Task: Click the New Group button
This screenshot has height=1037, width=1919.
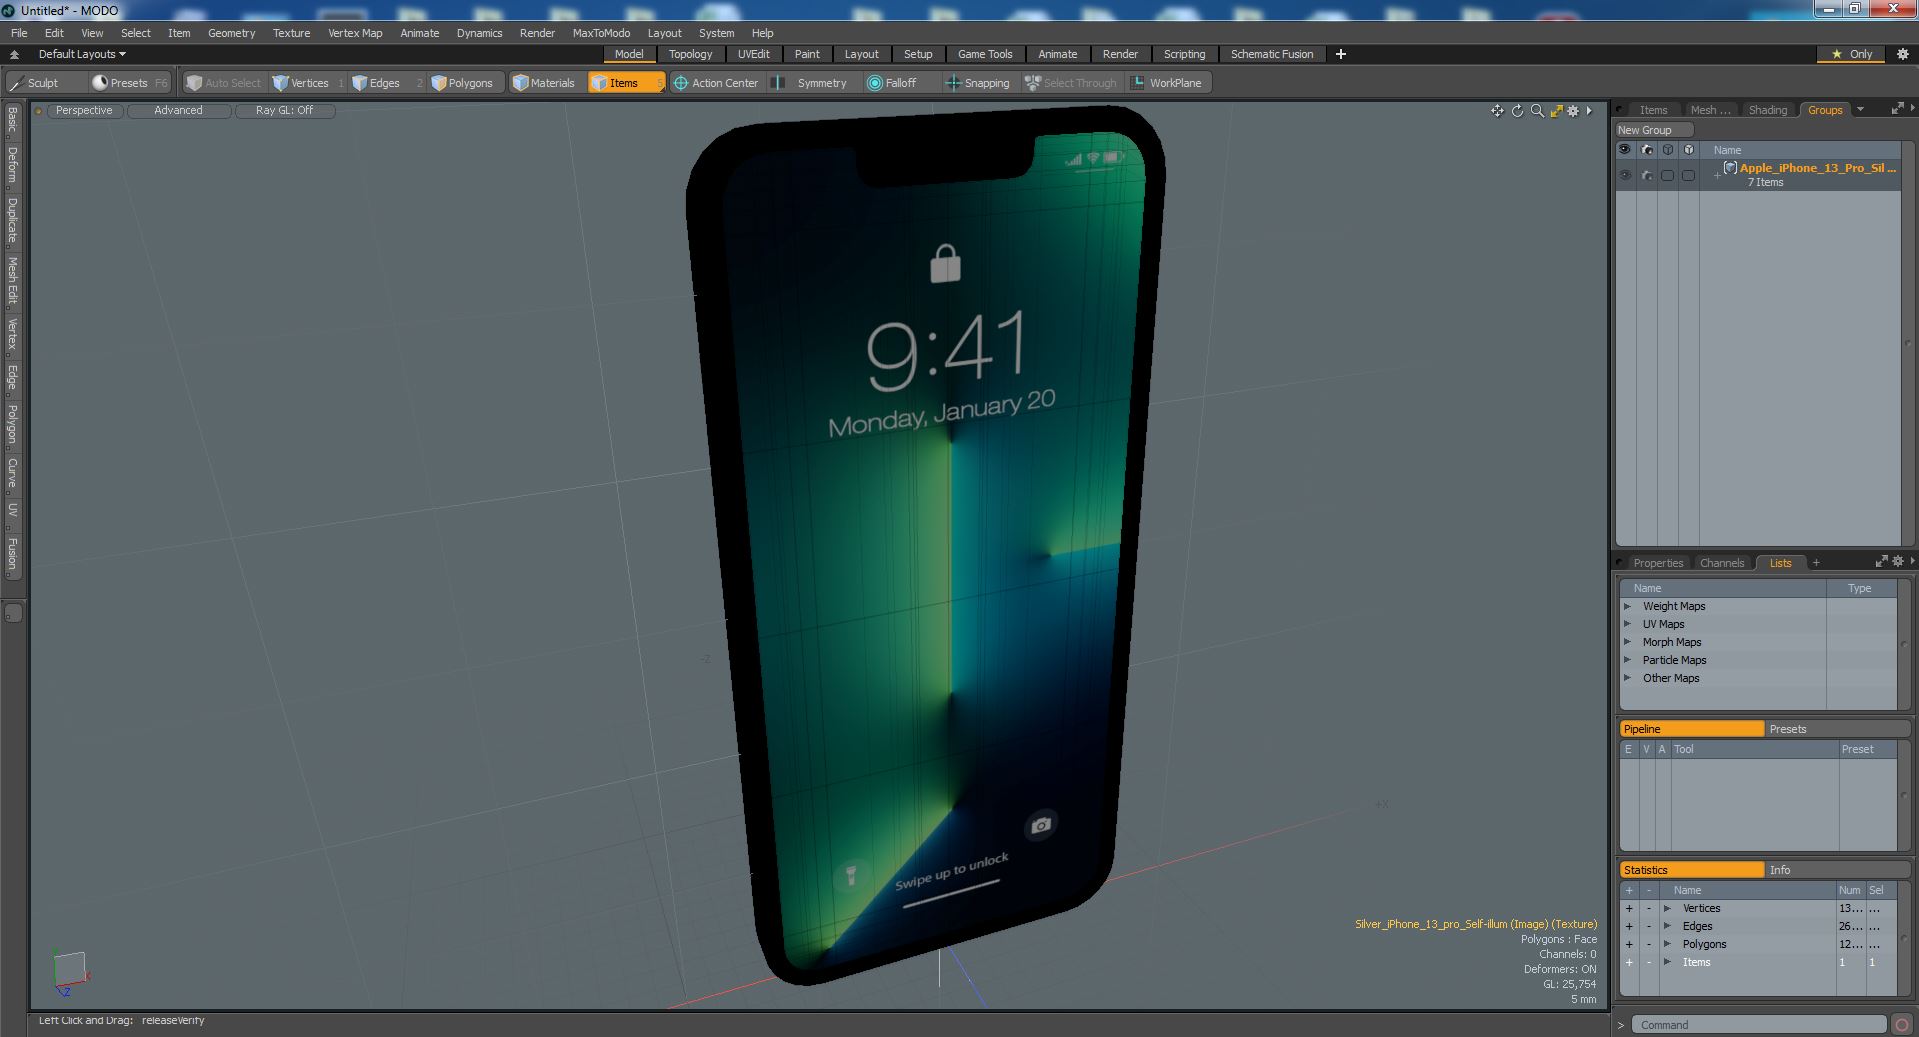Action: 1653,130
